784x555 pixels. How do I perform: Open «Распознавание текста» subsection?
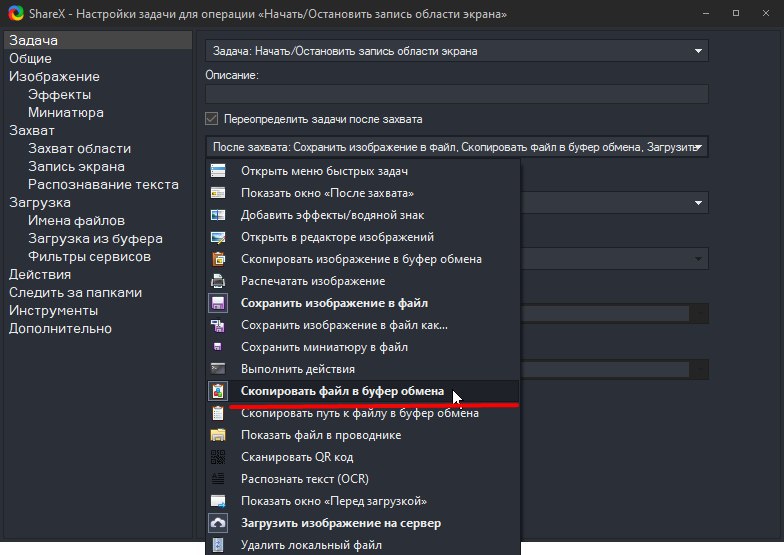point(104,184)
